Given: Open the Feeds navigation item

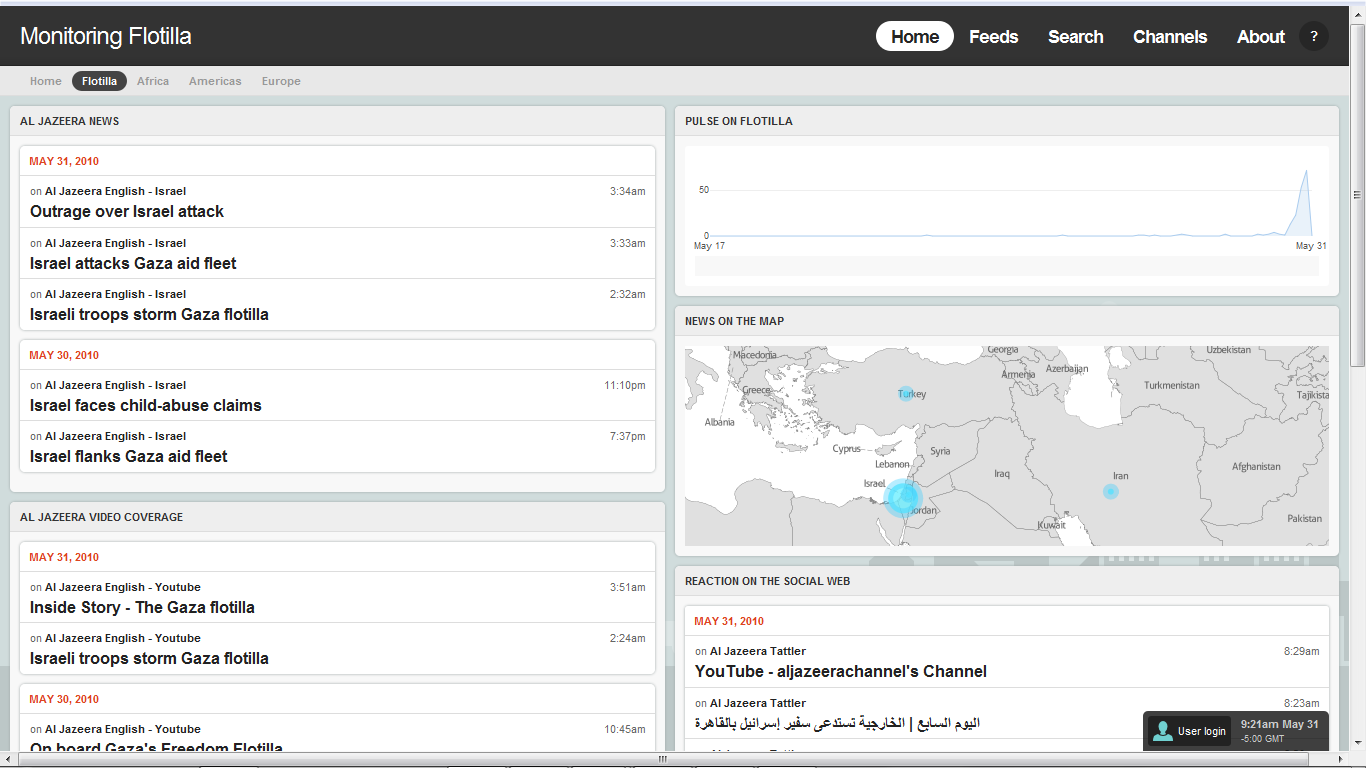Looking at the screenshot, I should [993, 37].
